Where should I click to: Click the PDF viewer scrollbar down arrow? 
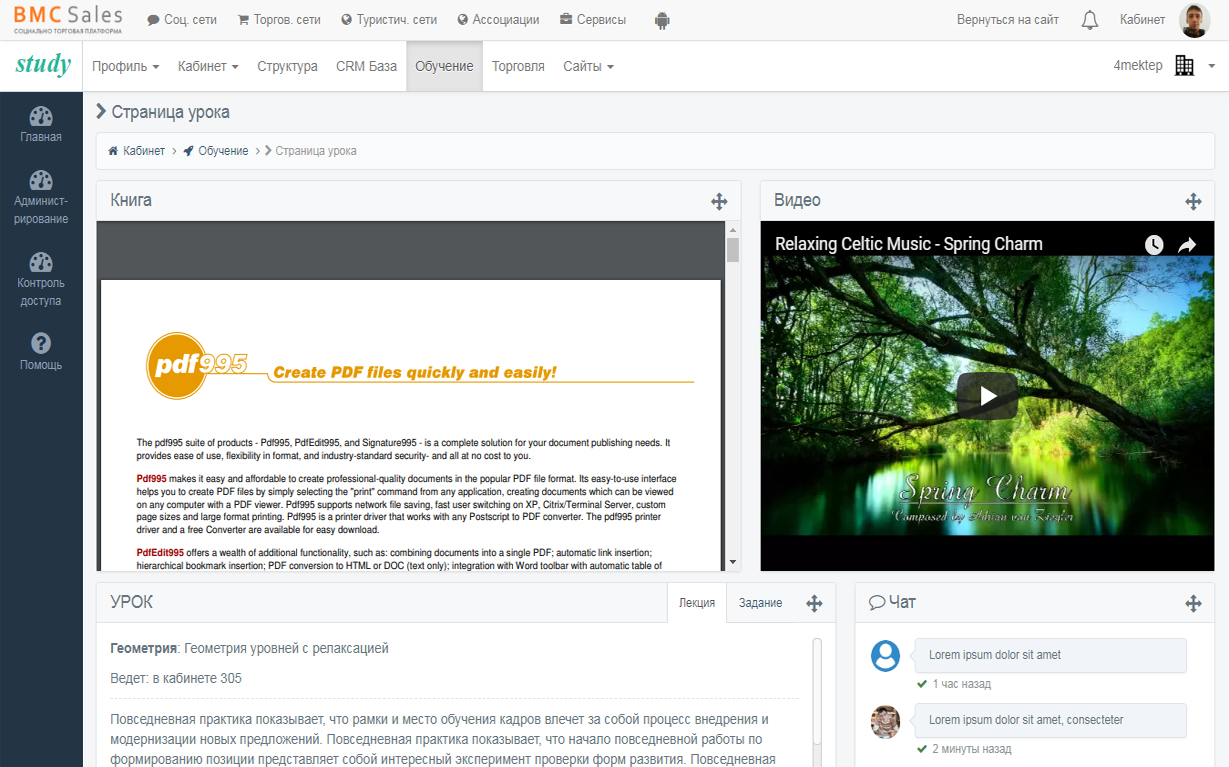point(733,562)
